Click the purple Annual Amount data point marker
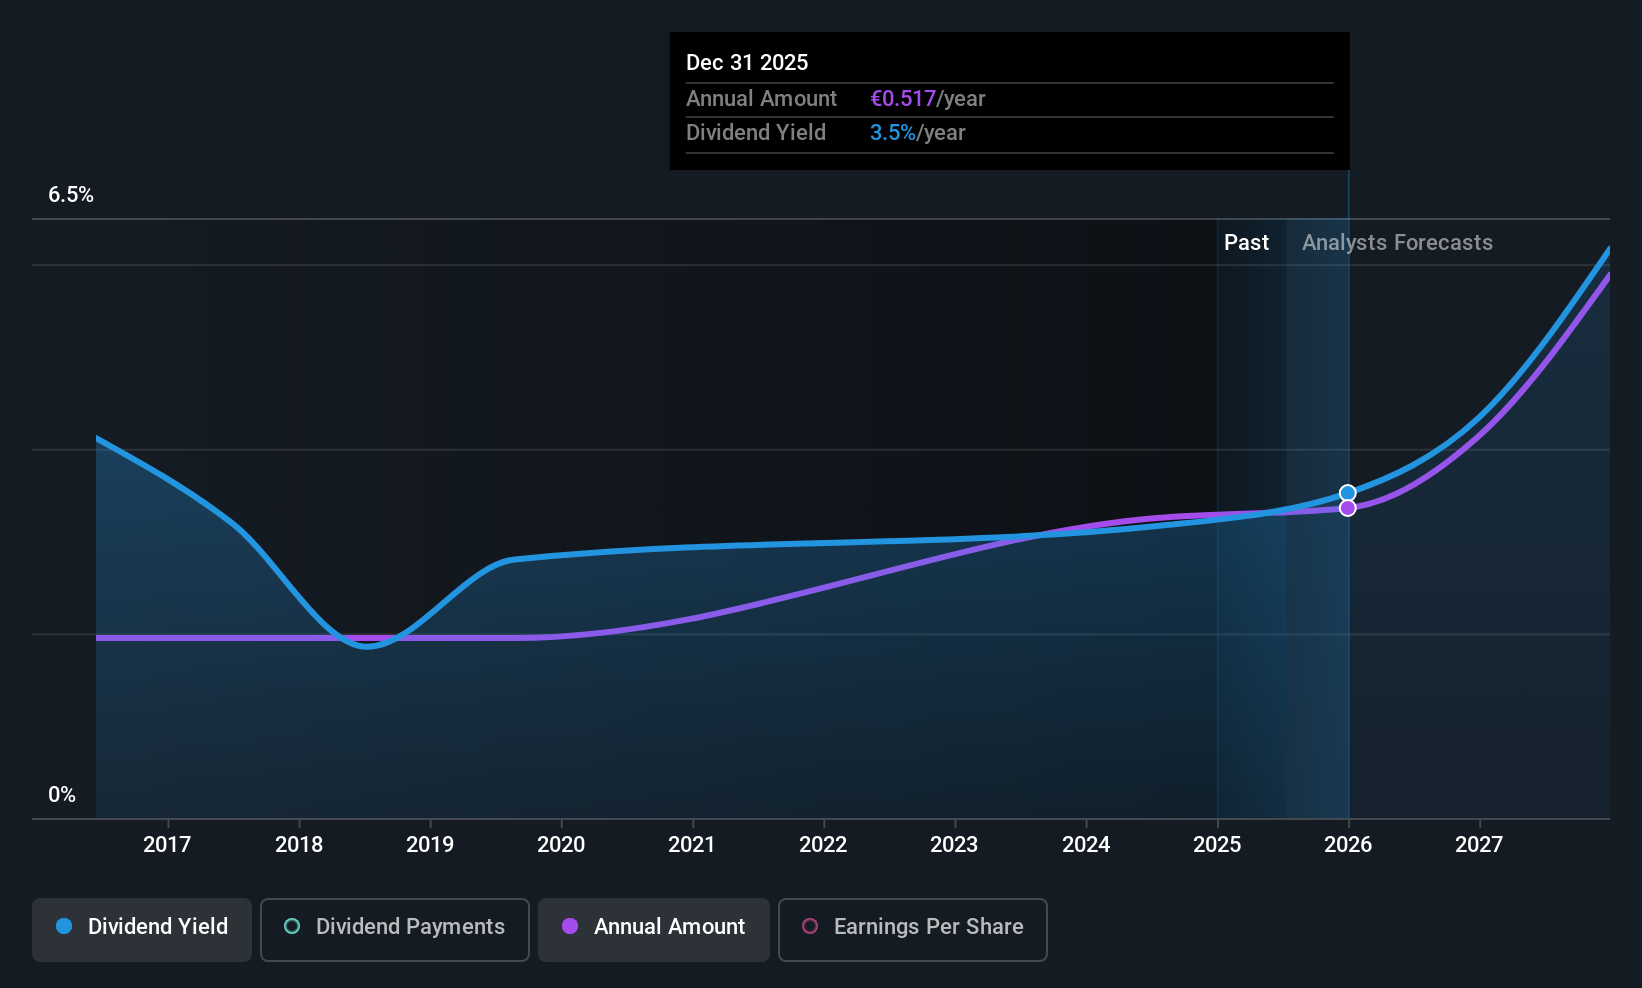The image size is (1642, 988). pyautogui.click(x=1348, y=508)
